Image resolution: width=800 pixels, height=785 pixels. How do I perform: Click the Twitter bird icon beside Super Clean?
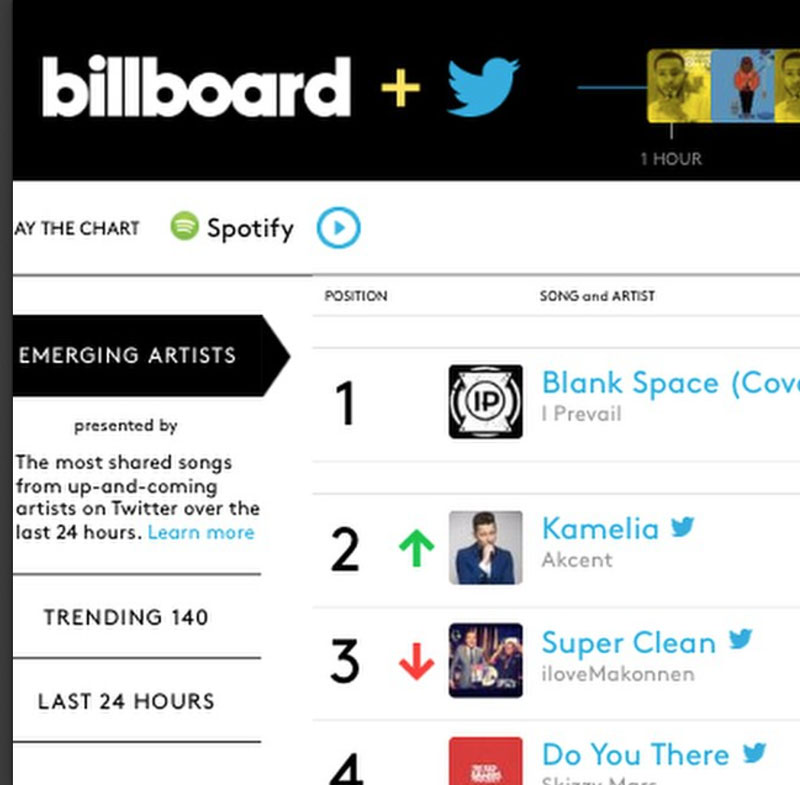click(x=740, y=639)
